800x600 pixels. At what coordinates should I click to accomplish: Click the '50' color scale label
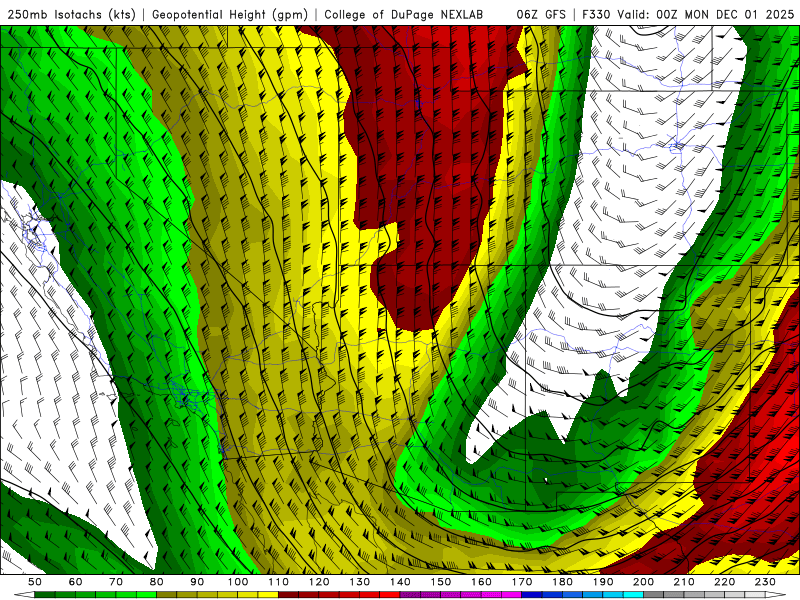(35, 582)
